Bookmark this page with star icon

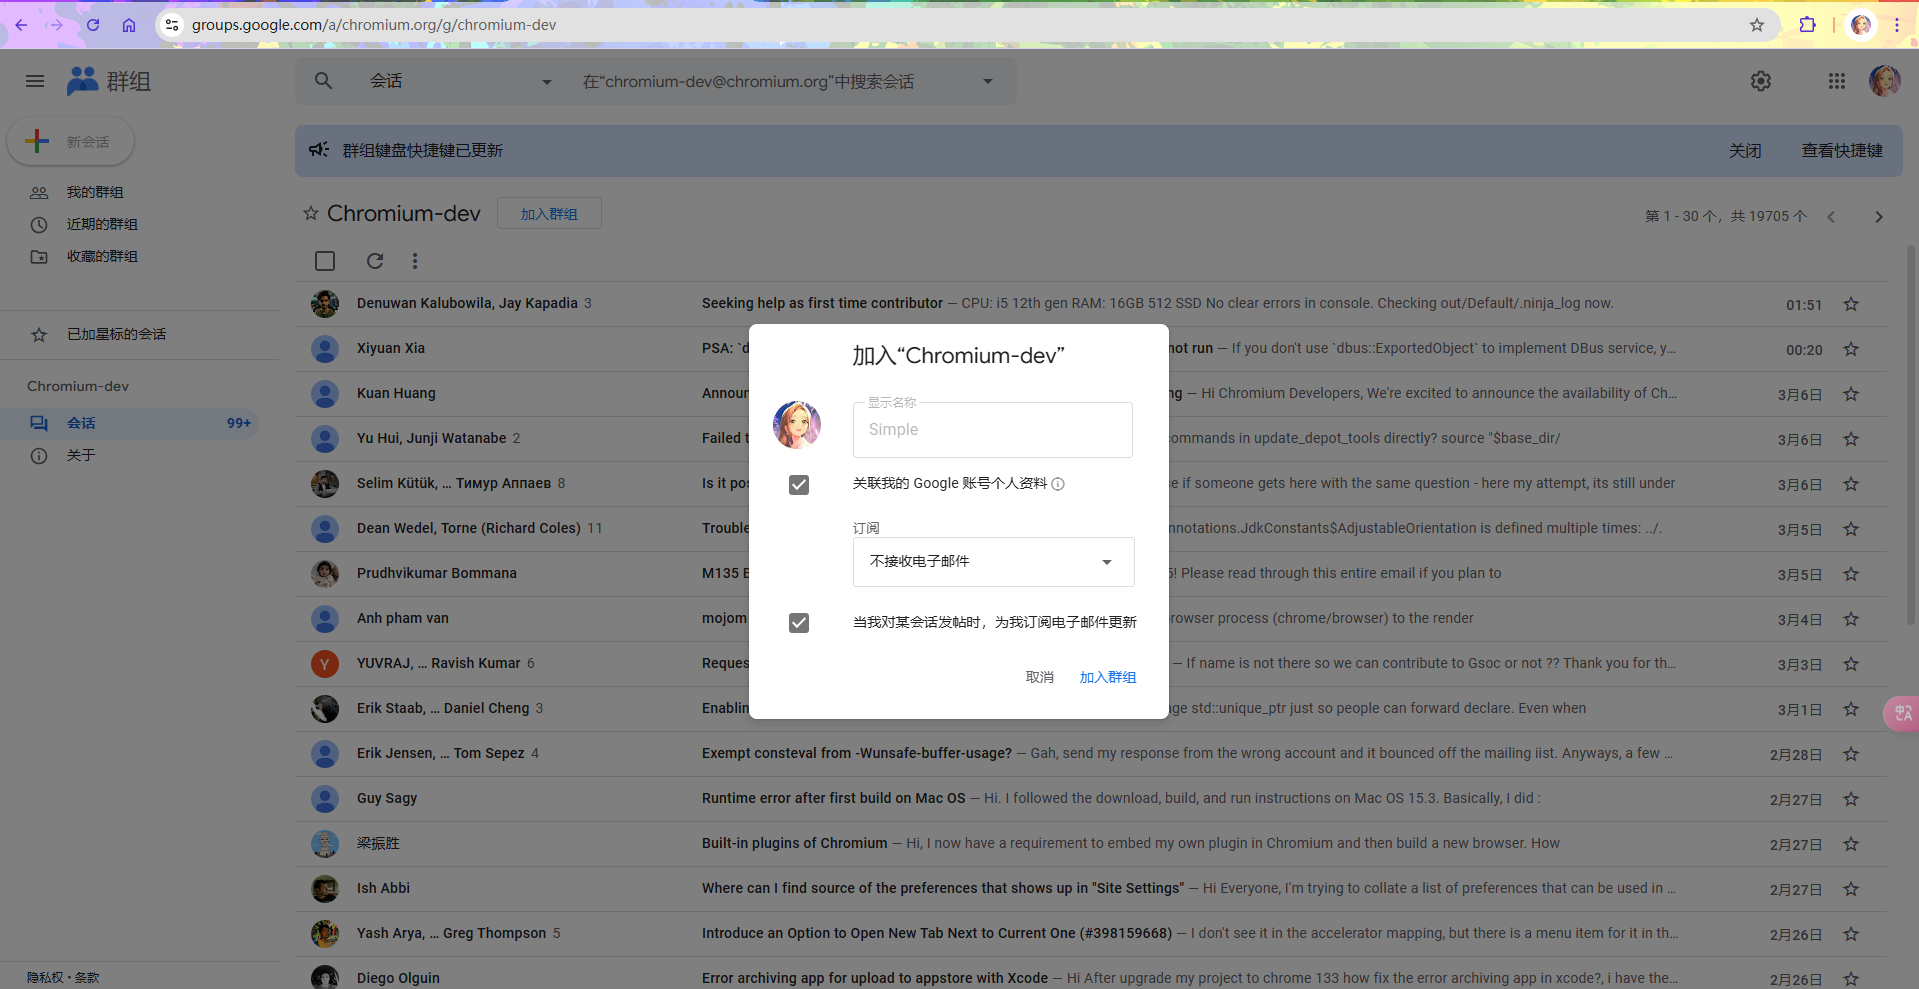click(x=1757, y=25)
